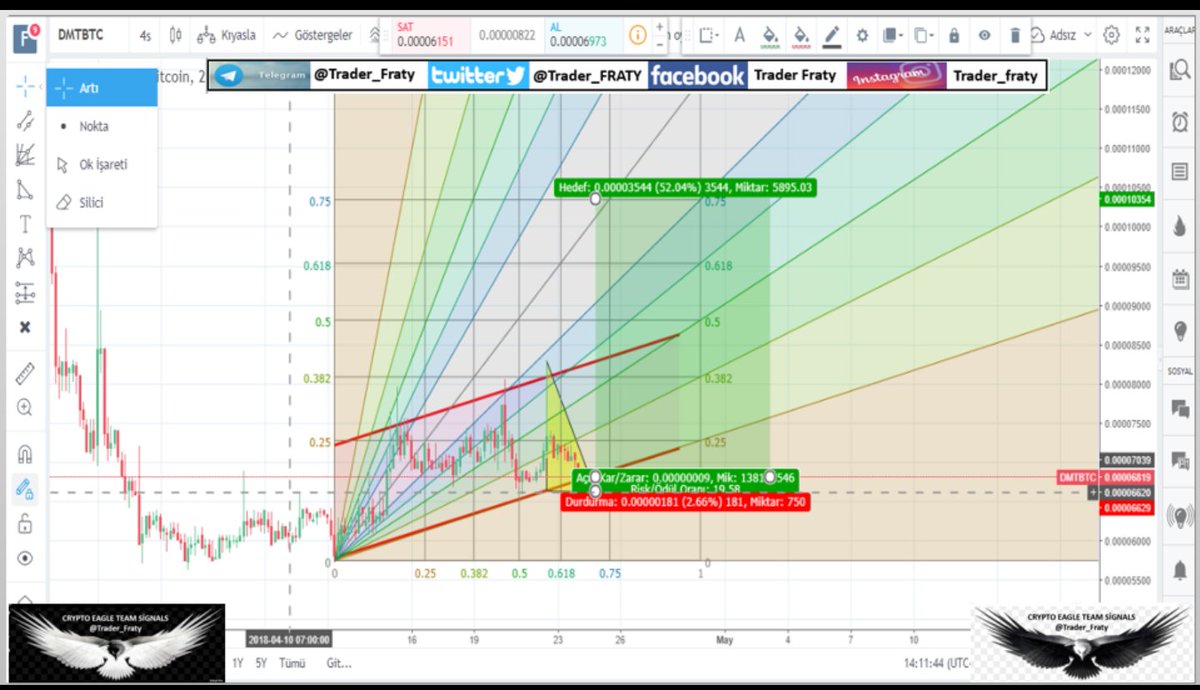Select the patterns drawing tool

click(25, 258)
